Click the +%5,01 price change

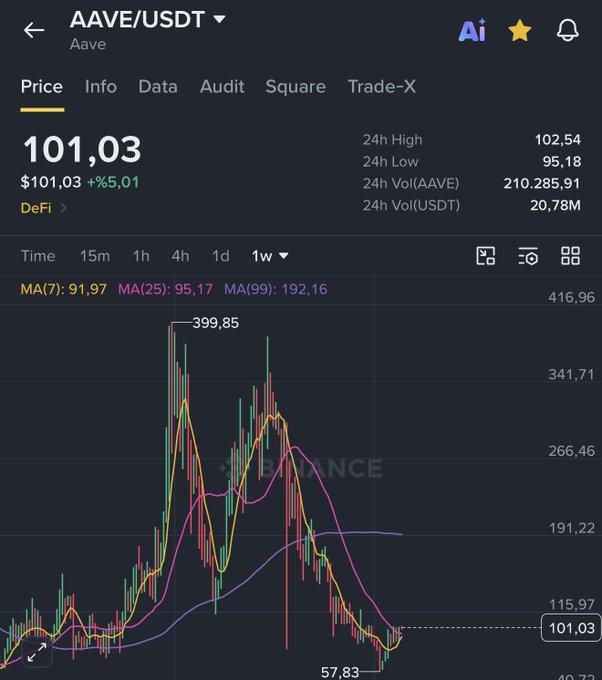(x=113, y=182)
